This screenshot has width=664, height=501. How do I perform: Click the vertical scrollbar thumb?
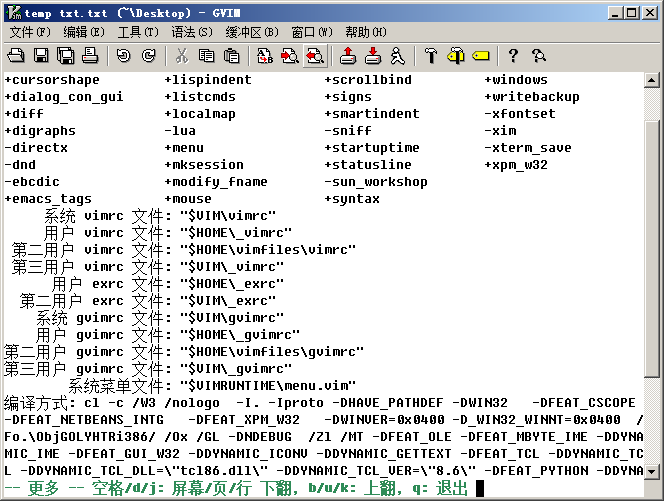point(652,248)
